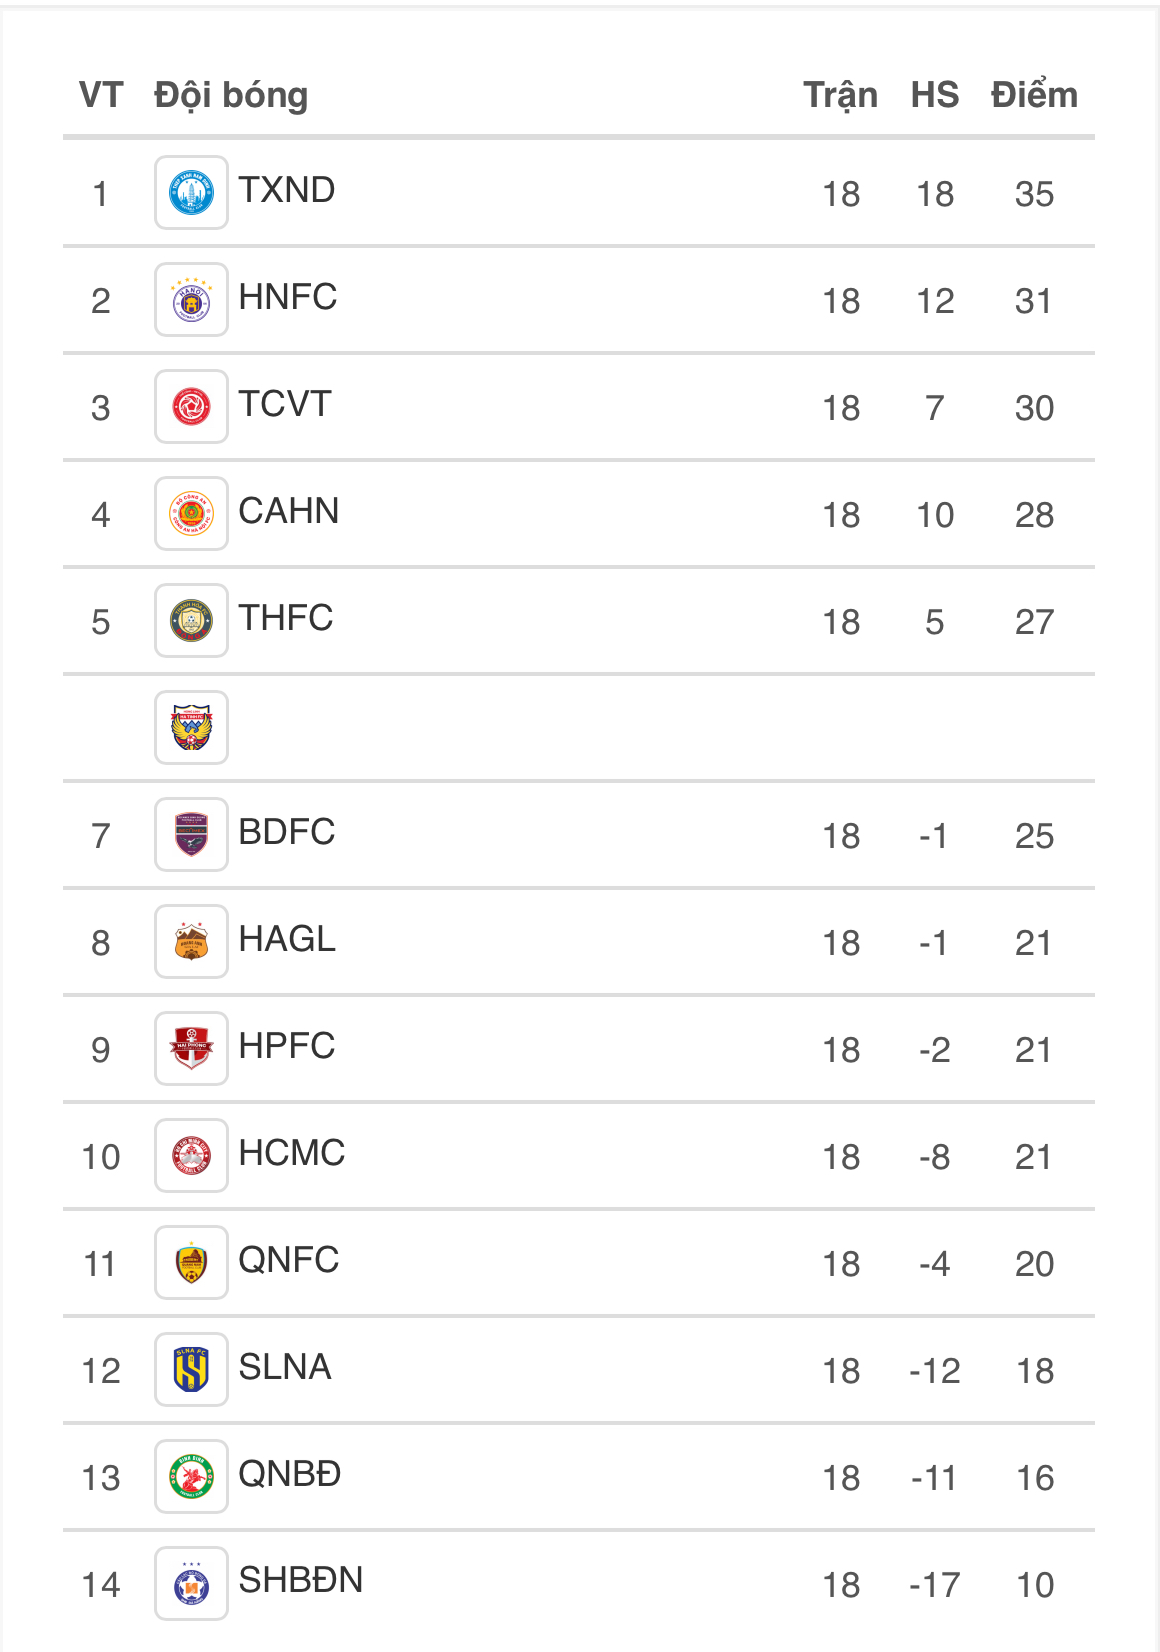
Task: Select the Trận column header
Action: (x=841, y=95)
